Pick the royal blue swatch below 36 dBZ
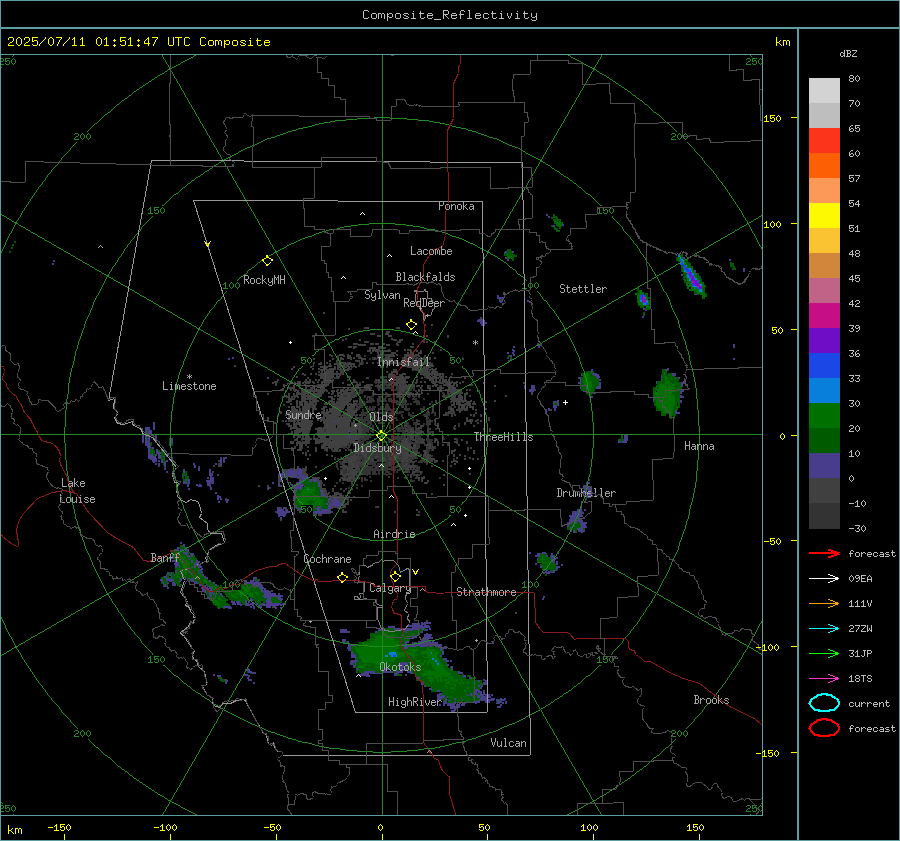 [x=824, y=366]
